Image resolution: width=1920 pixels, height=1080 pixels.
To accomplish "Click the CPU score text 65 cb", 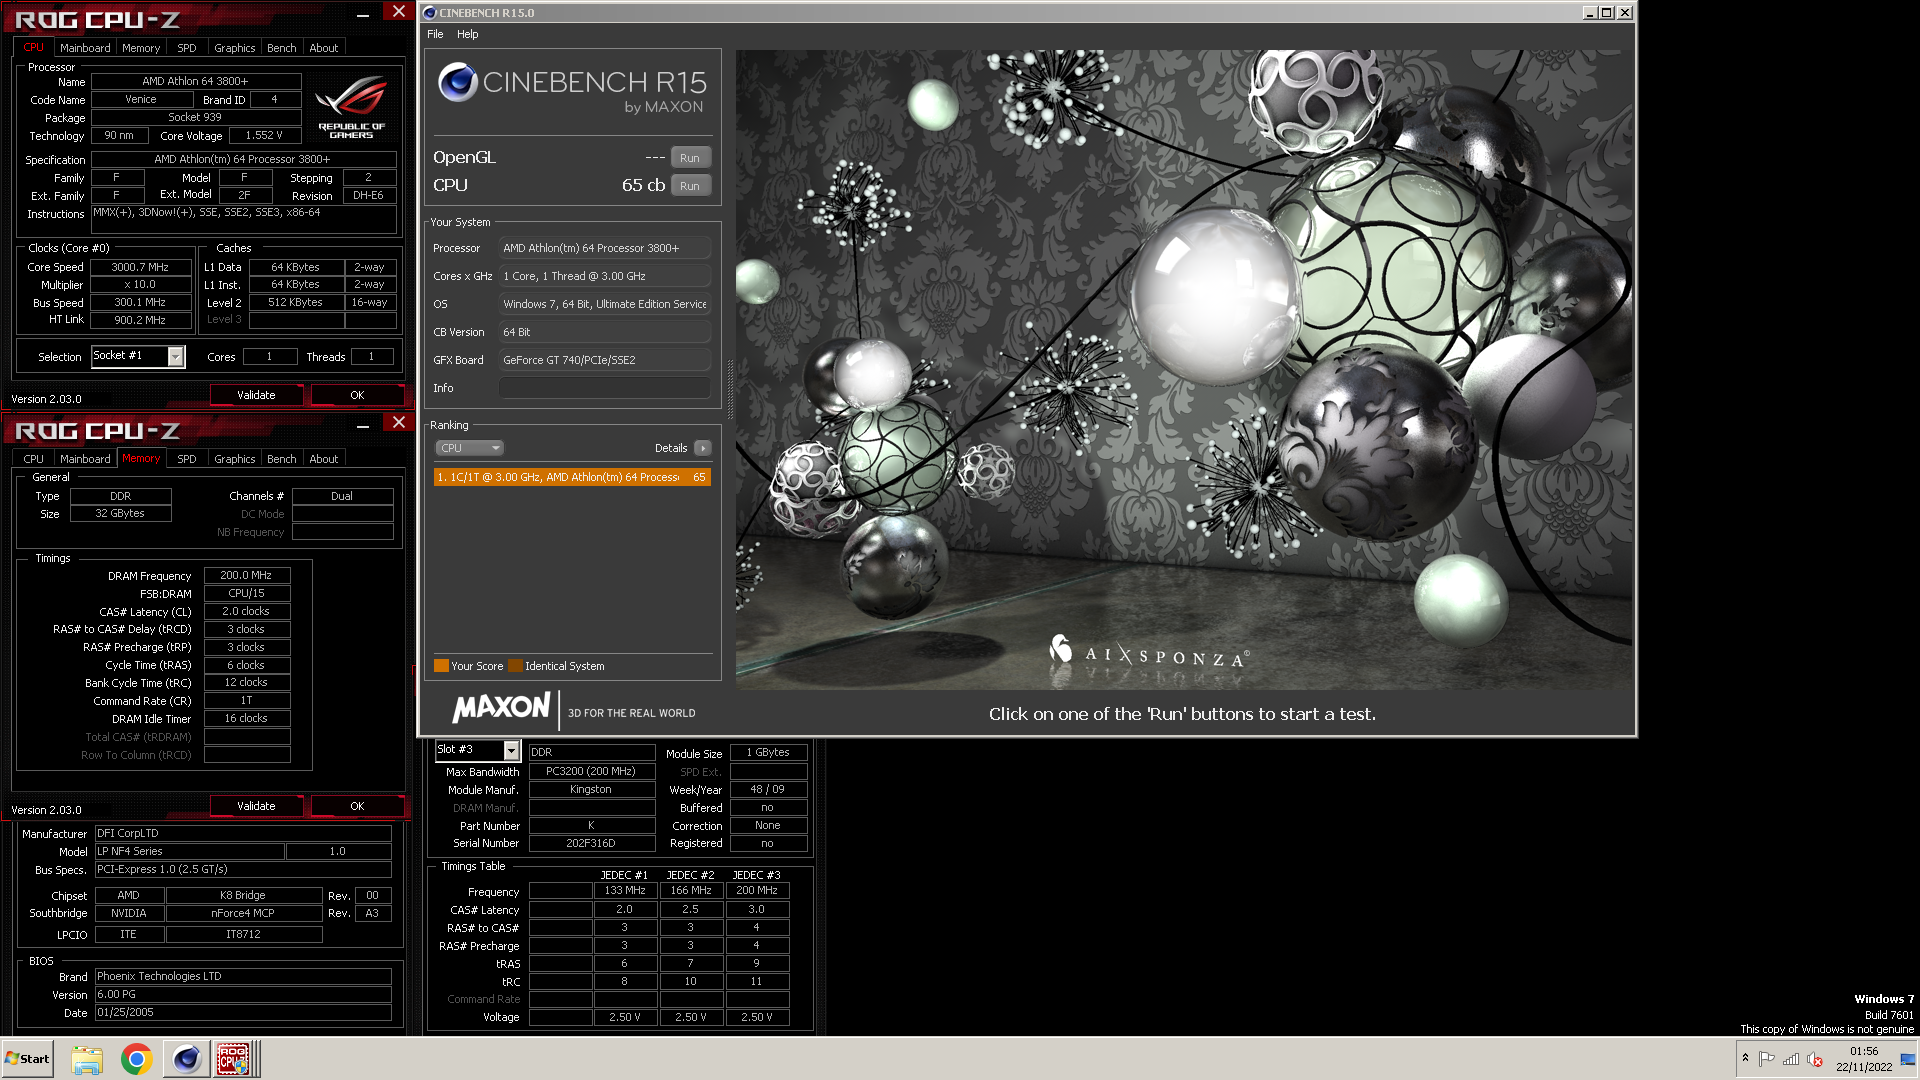I will click(643, 185).
